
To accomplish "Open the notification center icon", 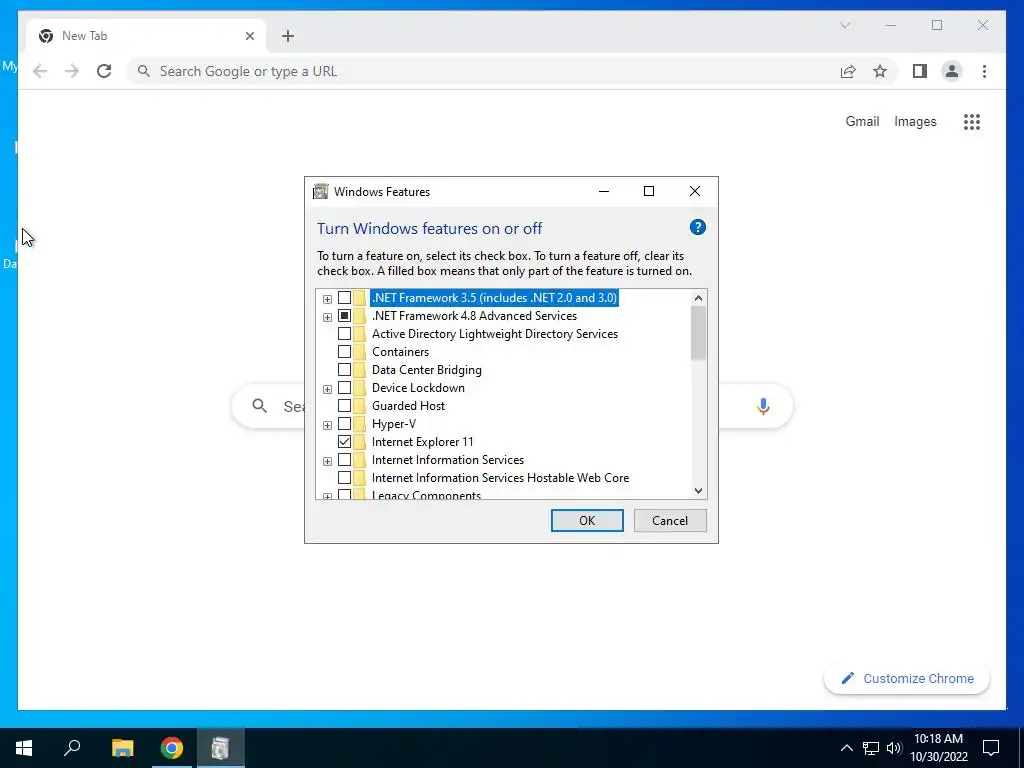I will (991, 748).
